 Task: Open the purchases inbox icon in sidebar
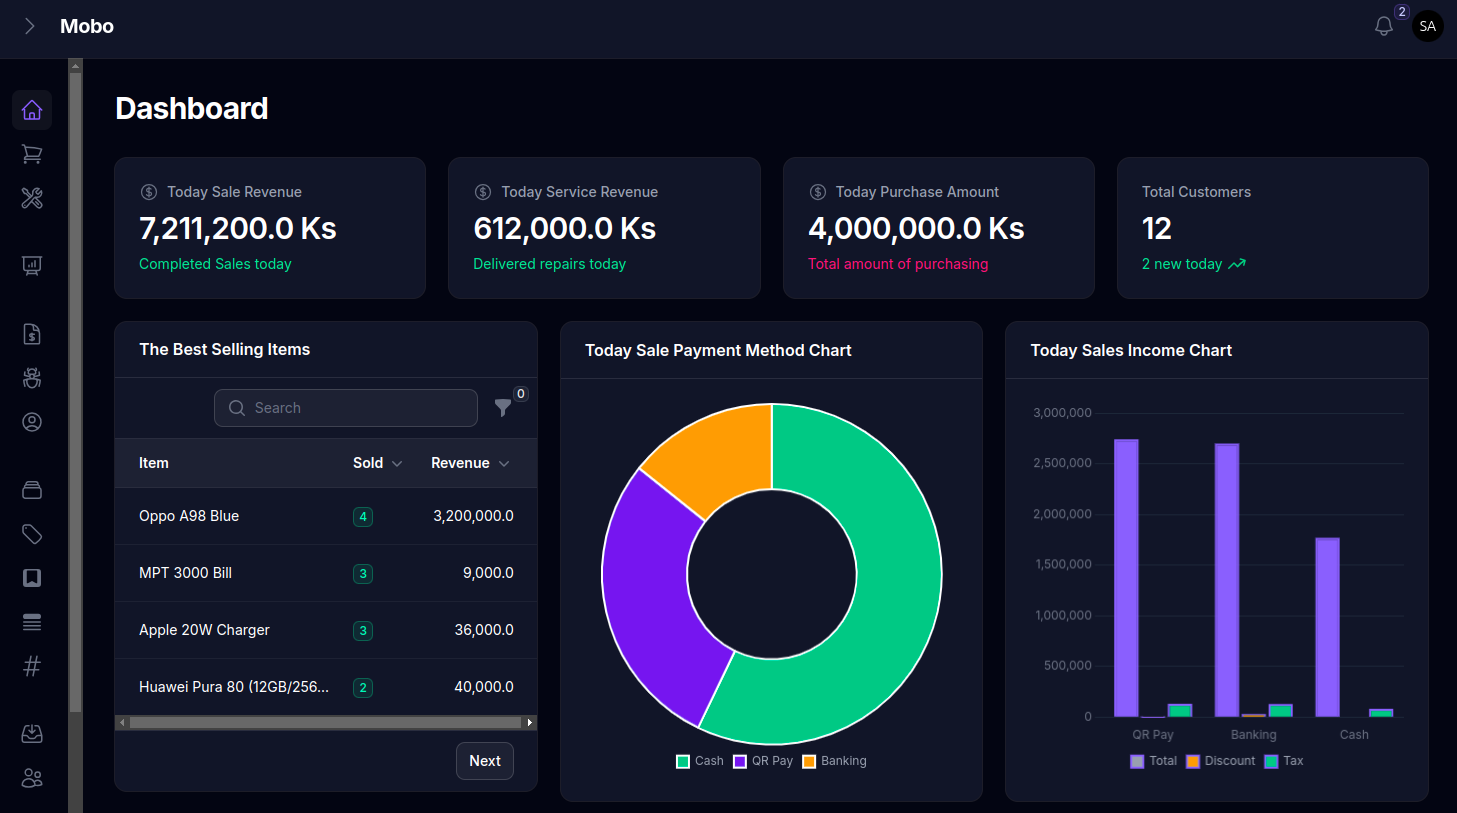coord(32,733)
